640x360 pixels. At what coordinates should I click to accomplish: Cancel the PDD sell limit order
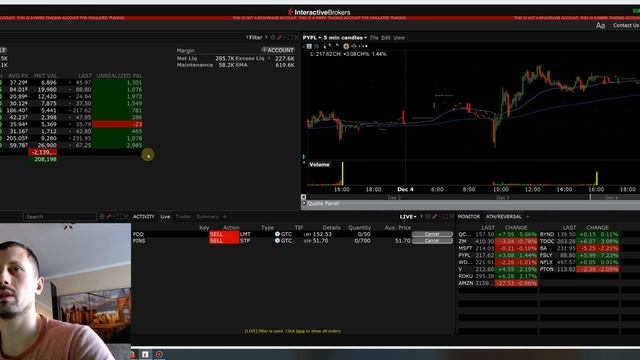[x=432, y=234]
